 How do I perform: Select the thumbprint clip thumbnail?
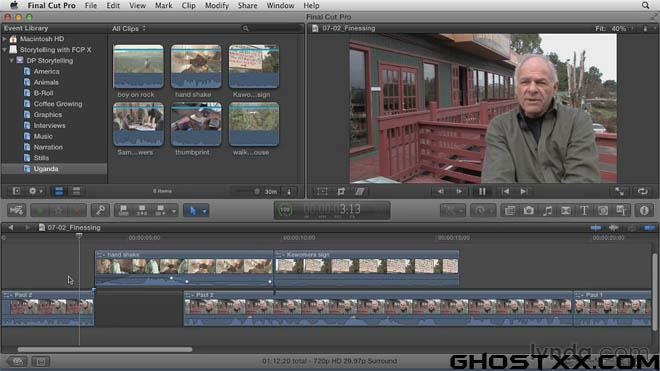(x=196, y=124)
